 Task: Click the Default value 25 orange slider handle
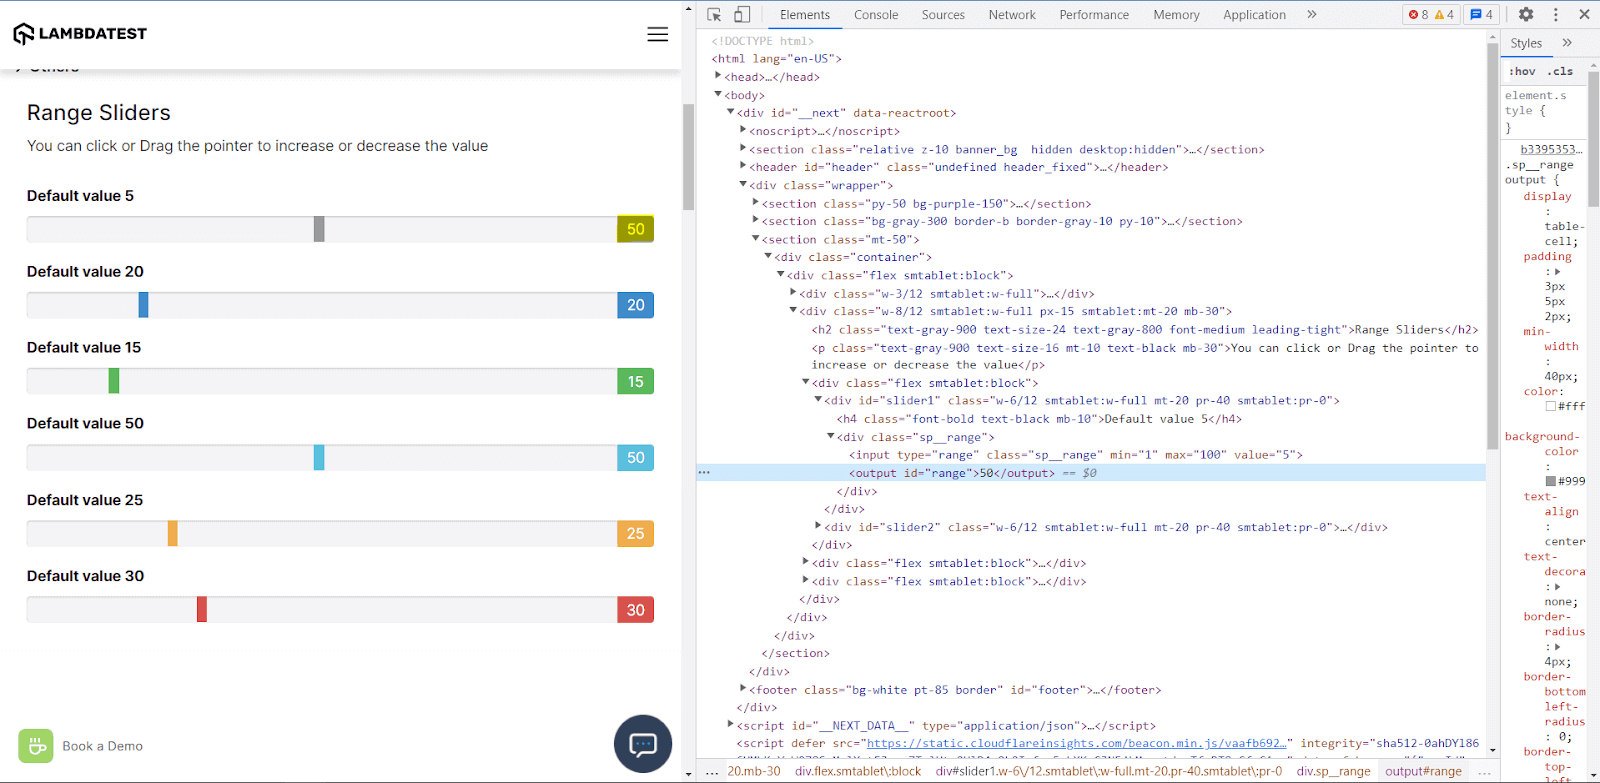[172, 533]
